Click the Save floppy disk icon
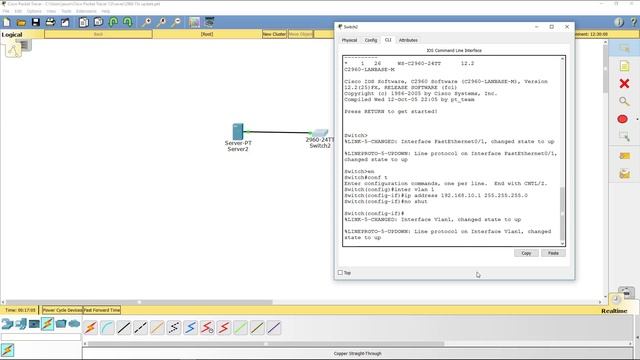 pyautogui.click(x=36, y=22)
